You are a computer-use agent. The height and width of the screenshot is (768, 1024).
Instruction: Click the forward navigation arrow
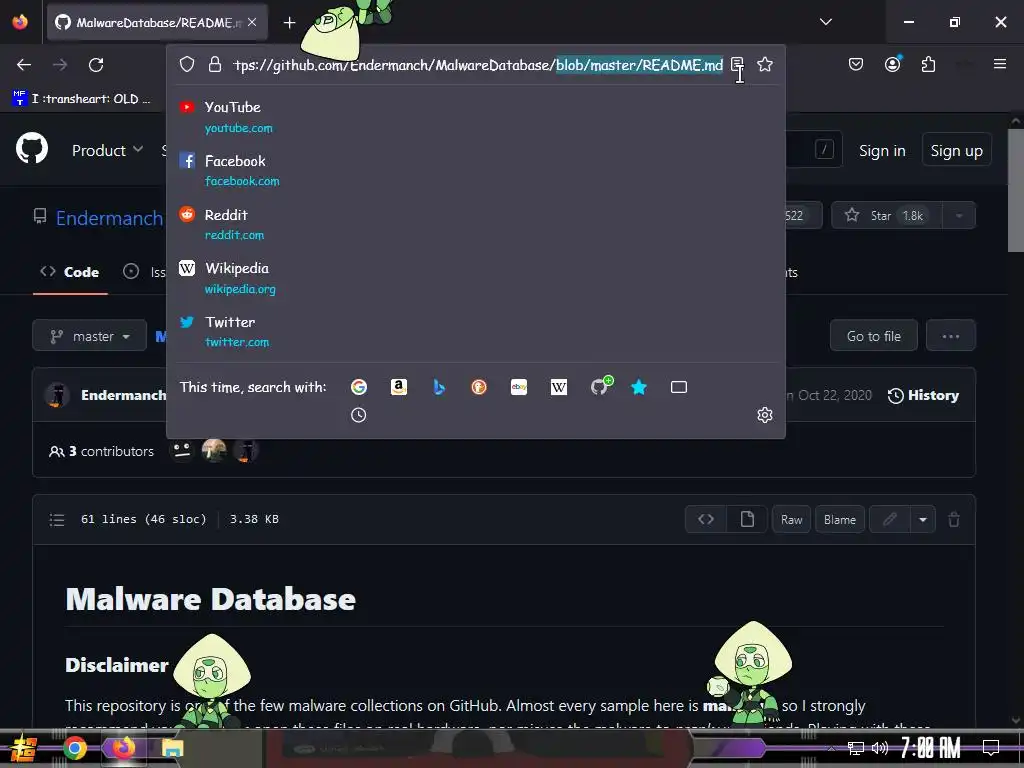60,65
